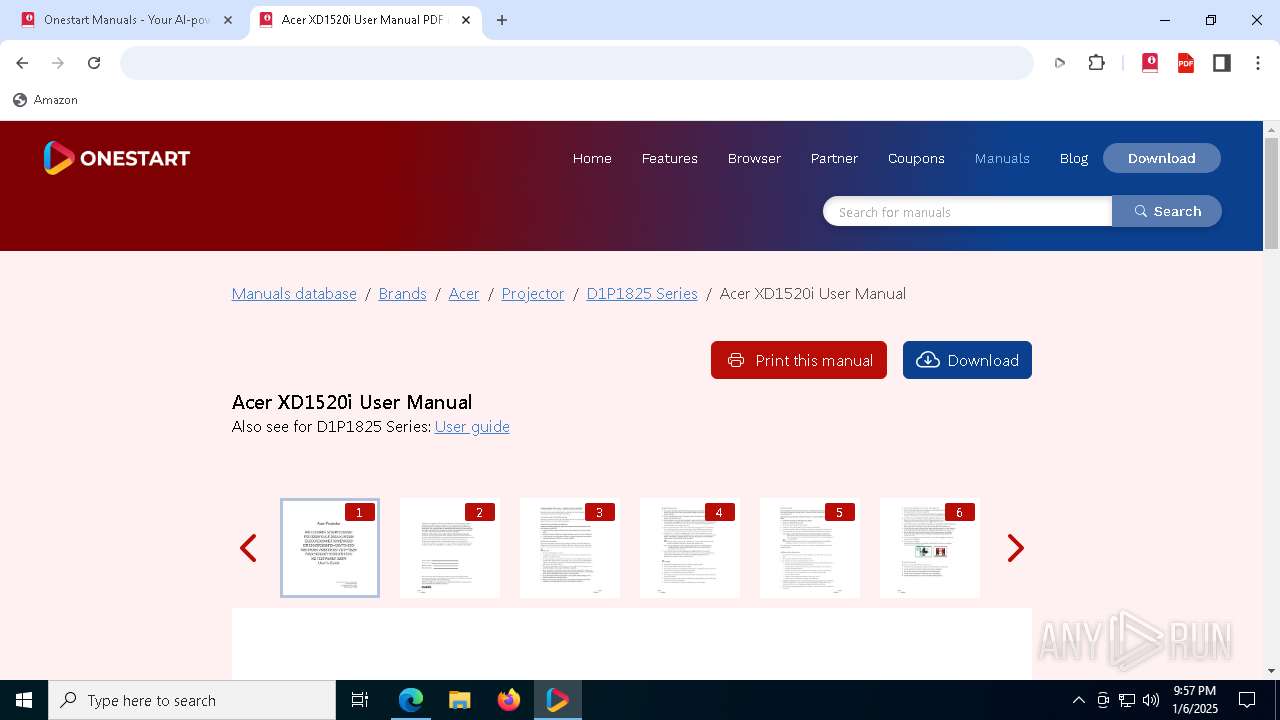
Task: Toggle the browser side panel icon
Action: (1222, 63)
